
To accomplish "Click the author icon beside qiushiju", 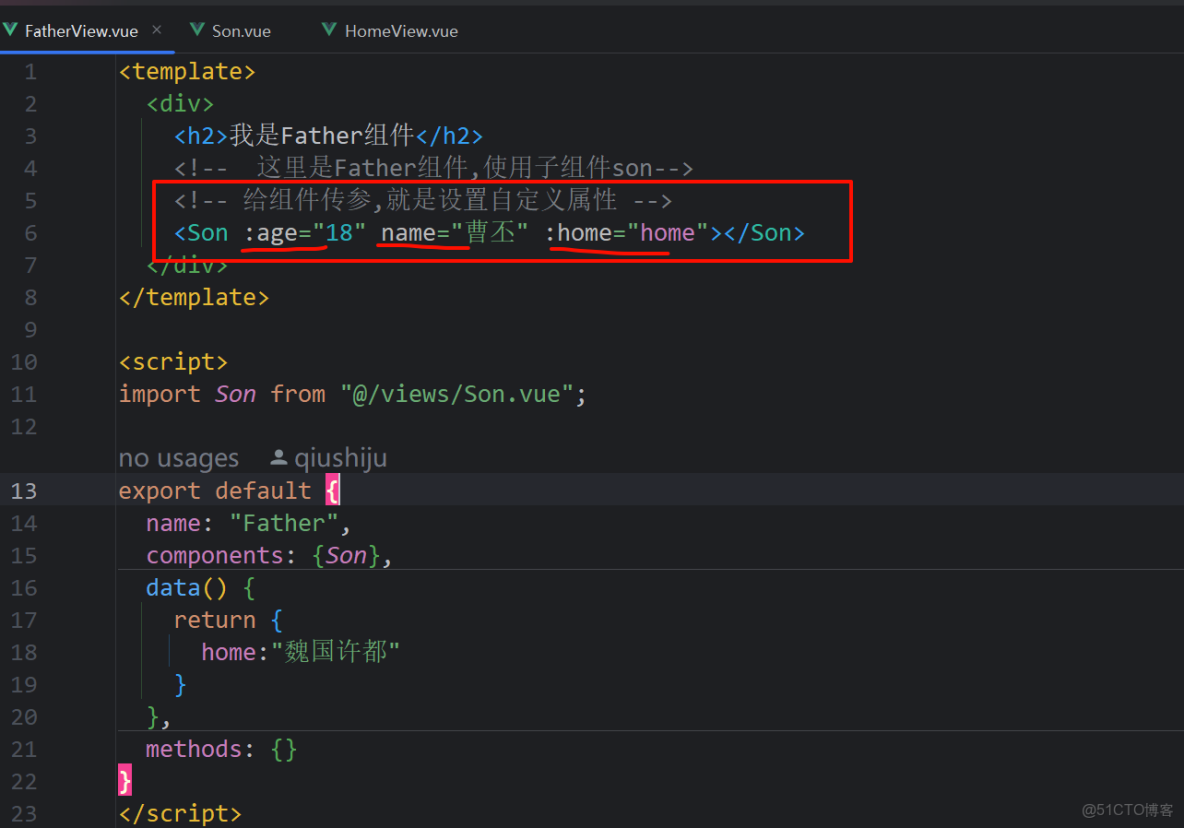I will click(x=277, y=457).
